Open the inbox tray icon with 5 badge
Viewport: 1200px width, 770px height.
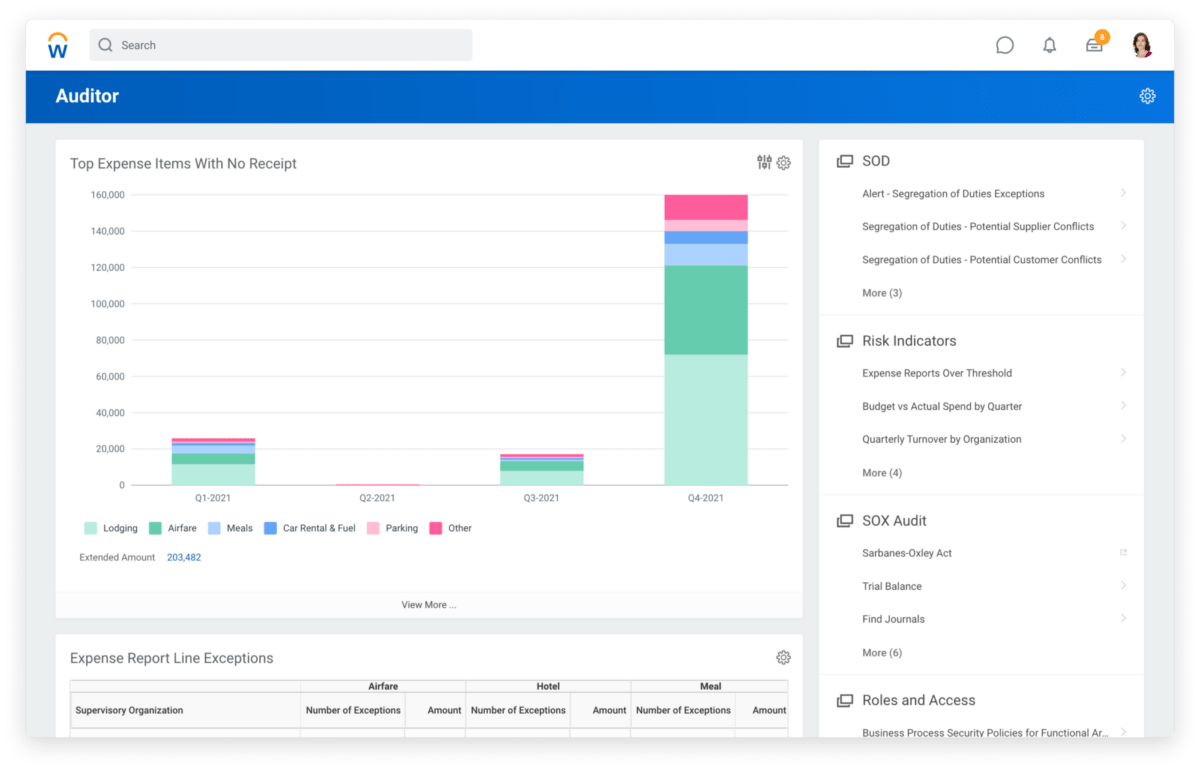pos(1094,45)
